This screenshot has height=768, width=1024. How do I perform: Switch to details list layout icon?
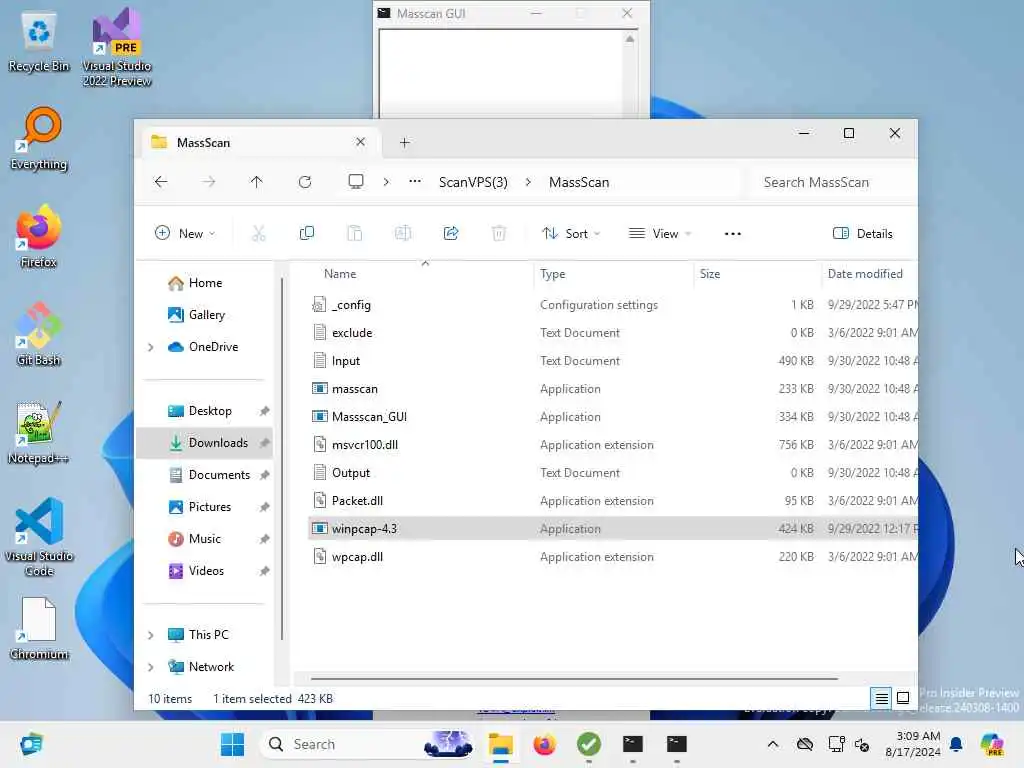click(881, 698)
